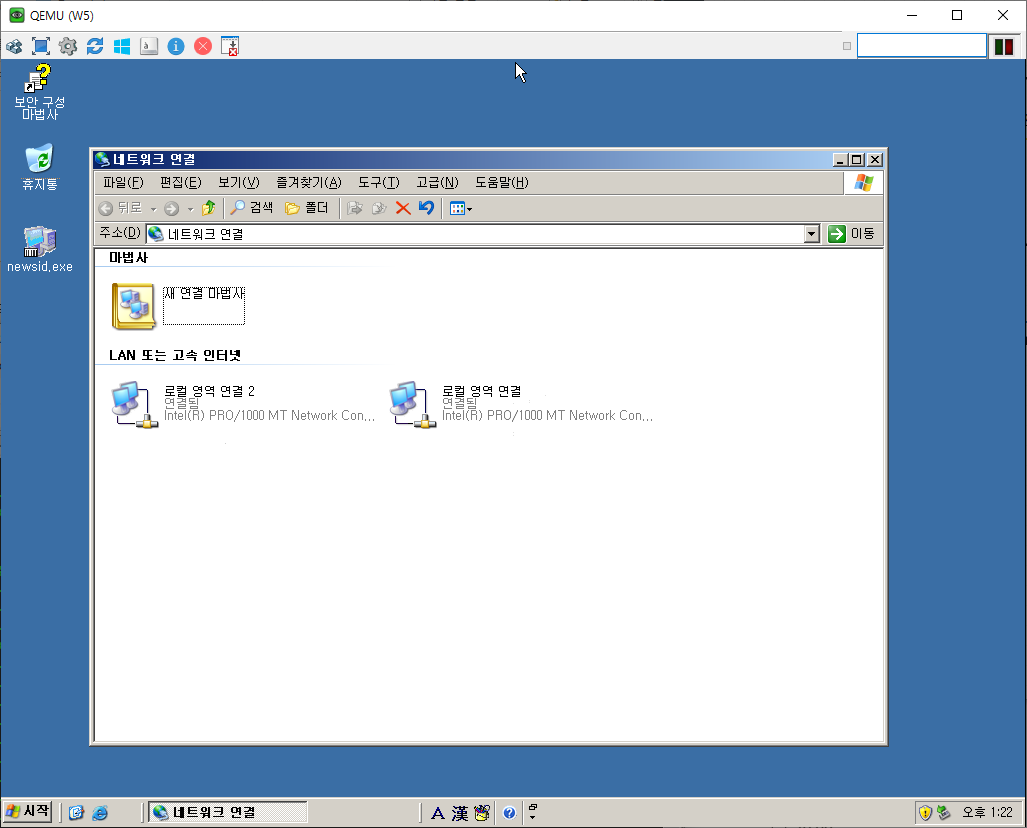The image size is (1027, 828).
Task: Open the 도움말(H) menu
Action: pos(502,183)
